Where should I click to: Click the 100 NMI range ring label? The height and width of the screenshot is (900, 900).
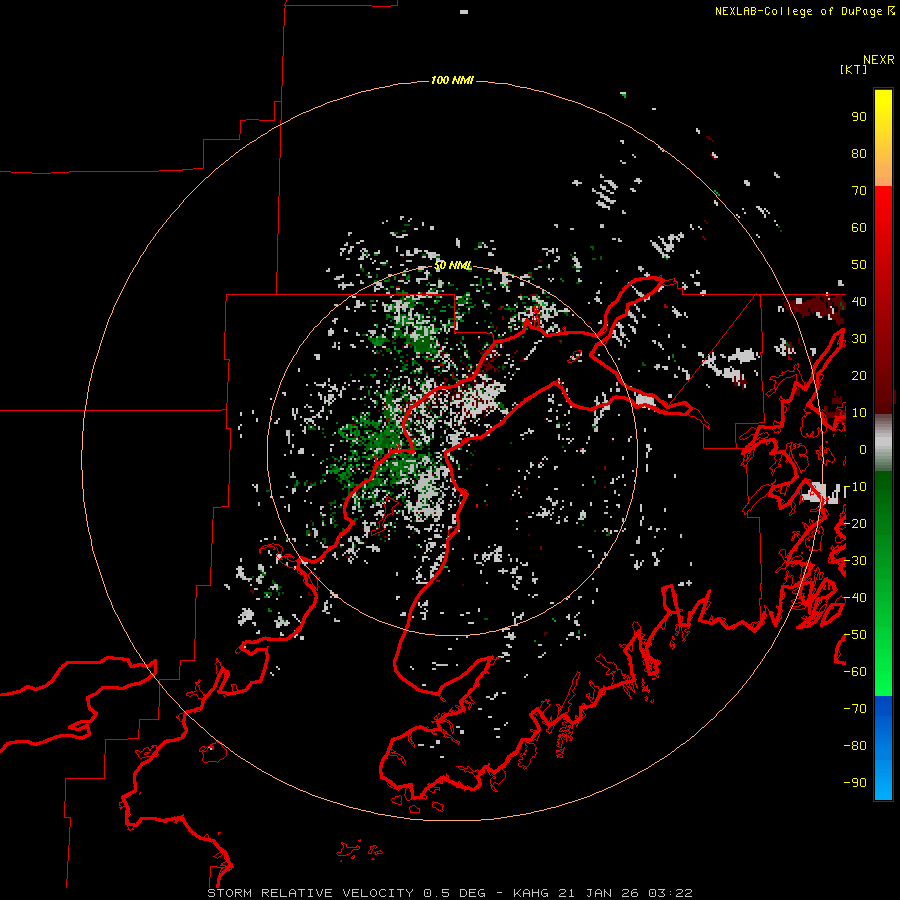coord(452,80)
